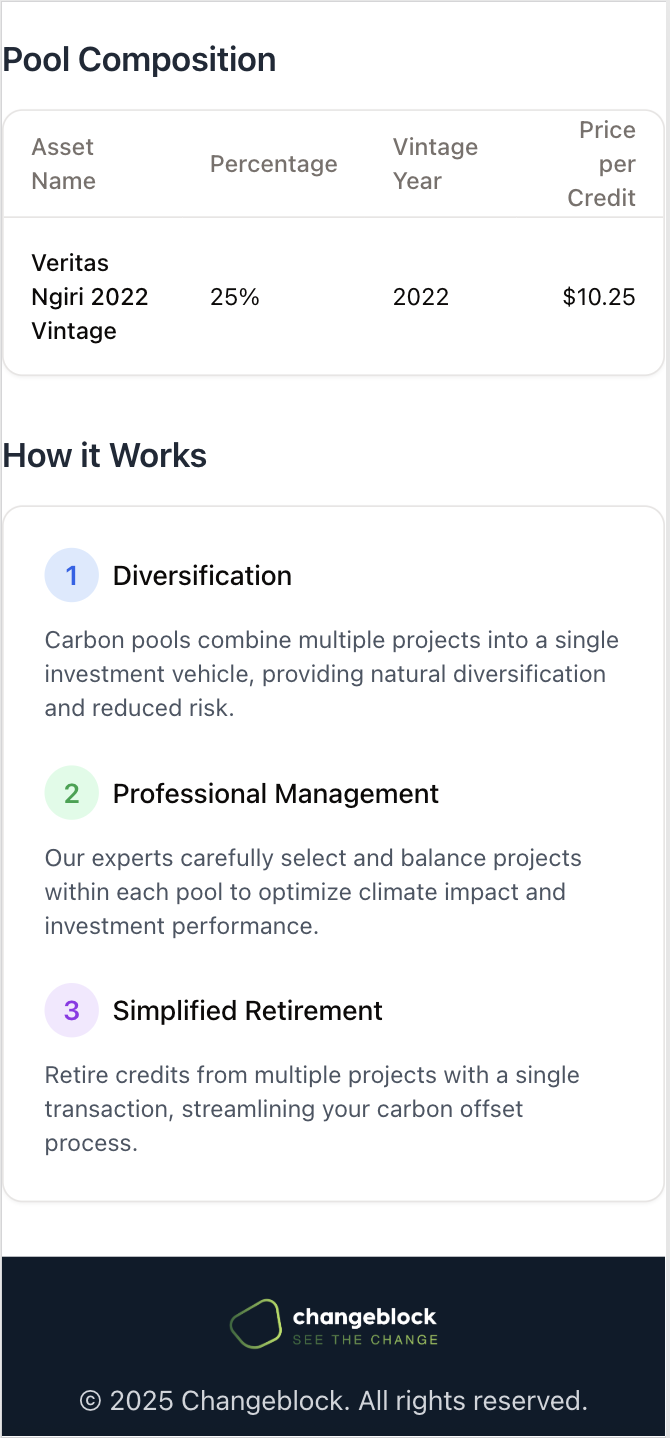Click the blue step 1 circle

click(x=72, y=575)
